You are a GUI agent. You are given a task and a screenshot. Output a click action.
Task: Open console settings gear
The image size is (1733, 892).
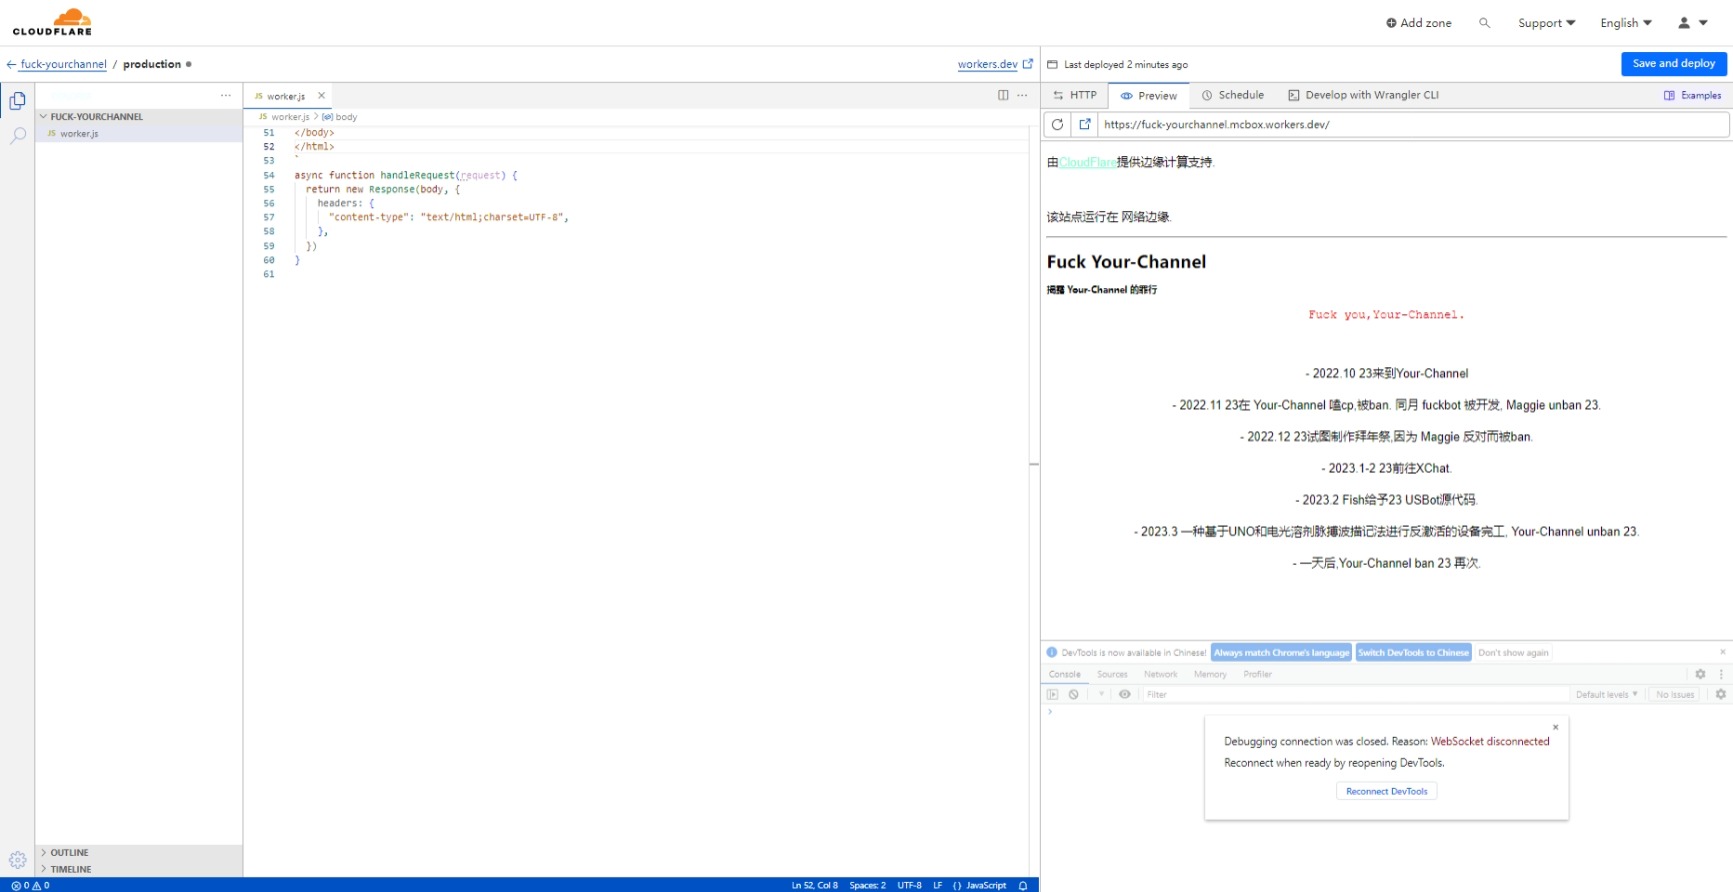(x=1720, y=694)
